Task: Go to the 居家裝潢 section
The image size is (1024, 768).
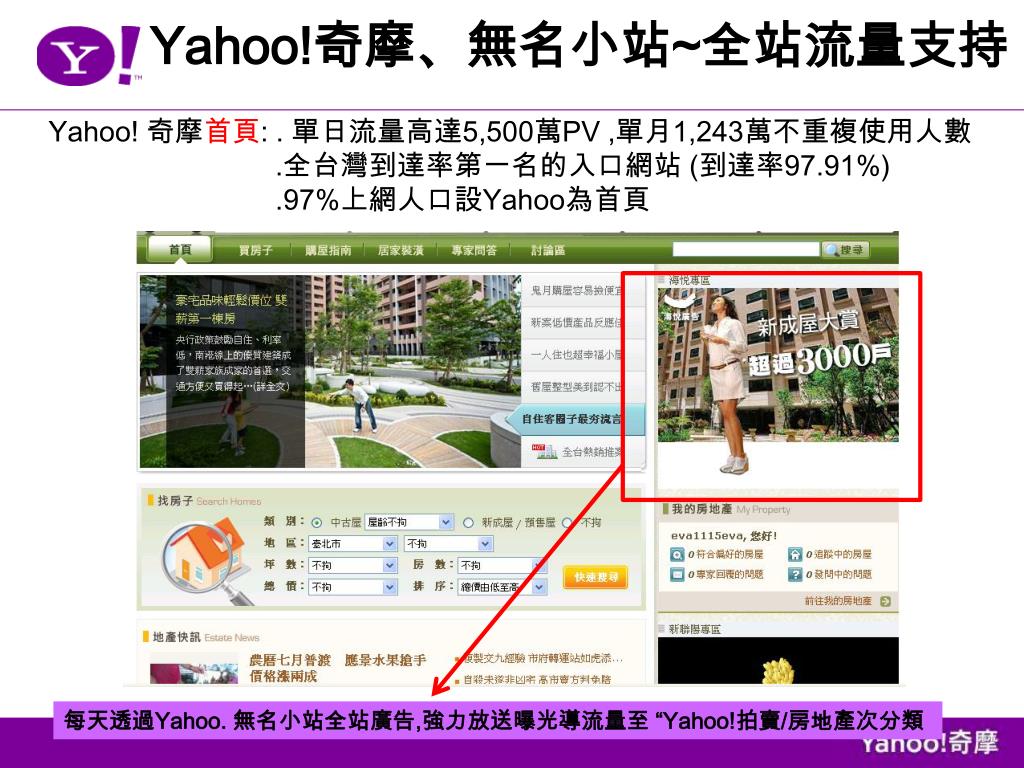Action: click(x=400, y=250)
